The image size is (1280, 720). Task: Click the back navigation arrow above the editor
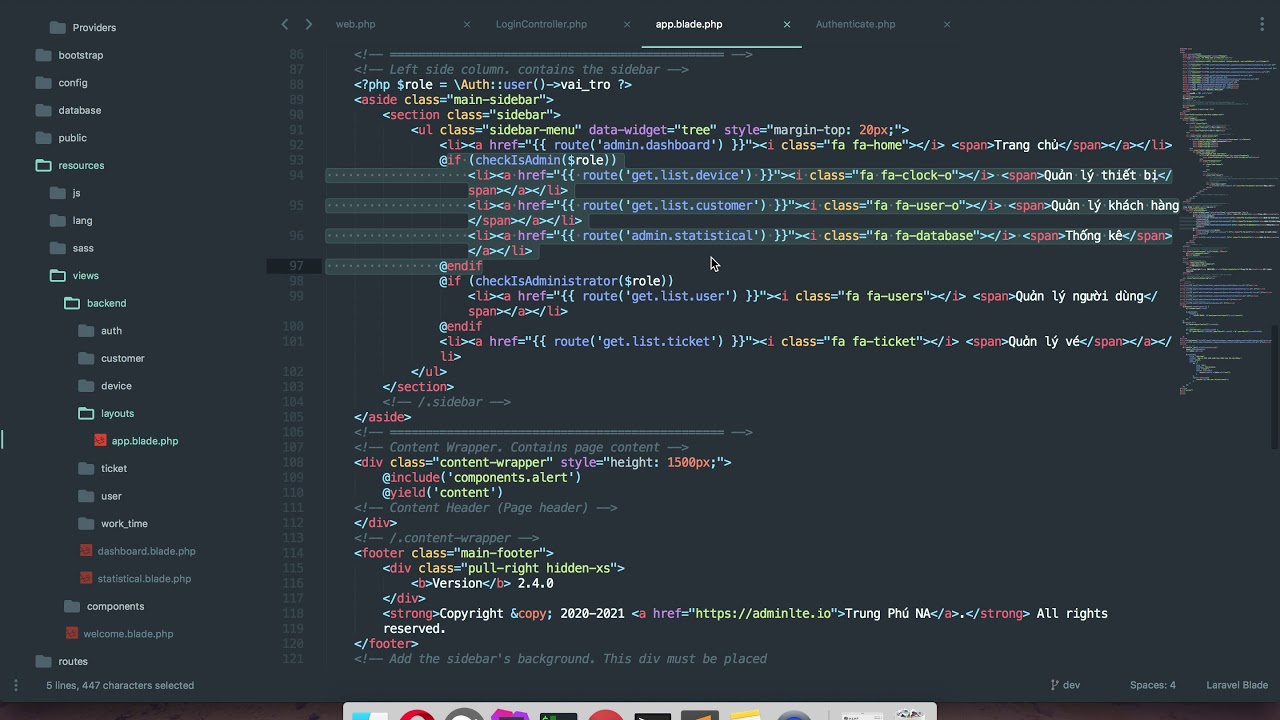coord(285,24)
